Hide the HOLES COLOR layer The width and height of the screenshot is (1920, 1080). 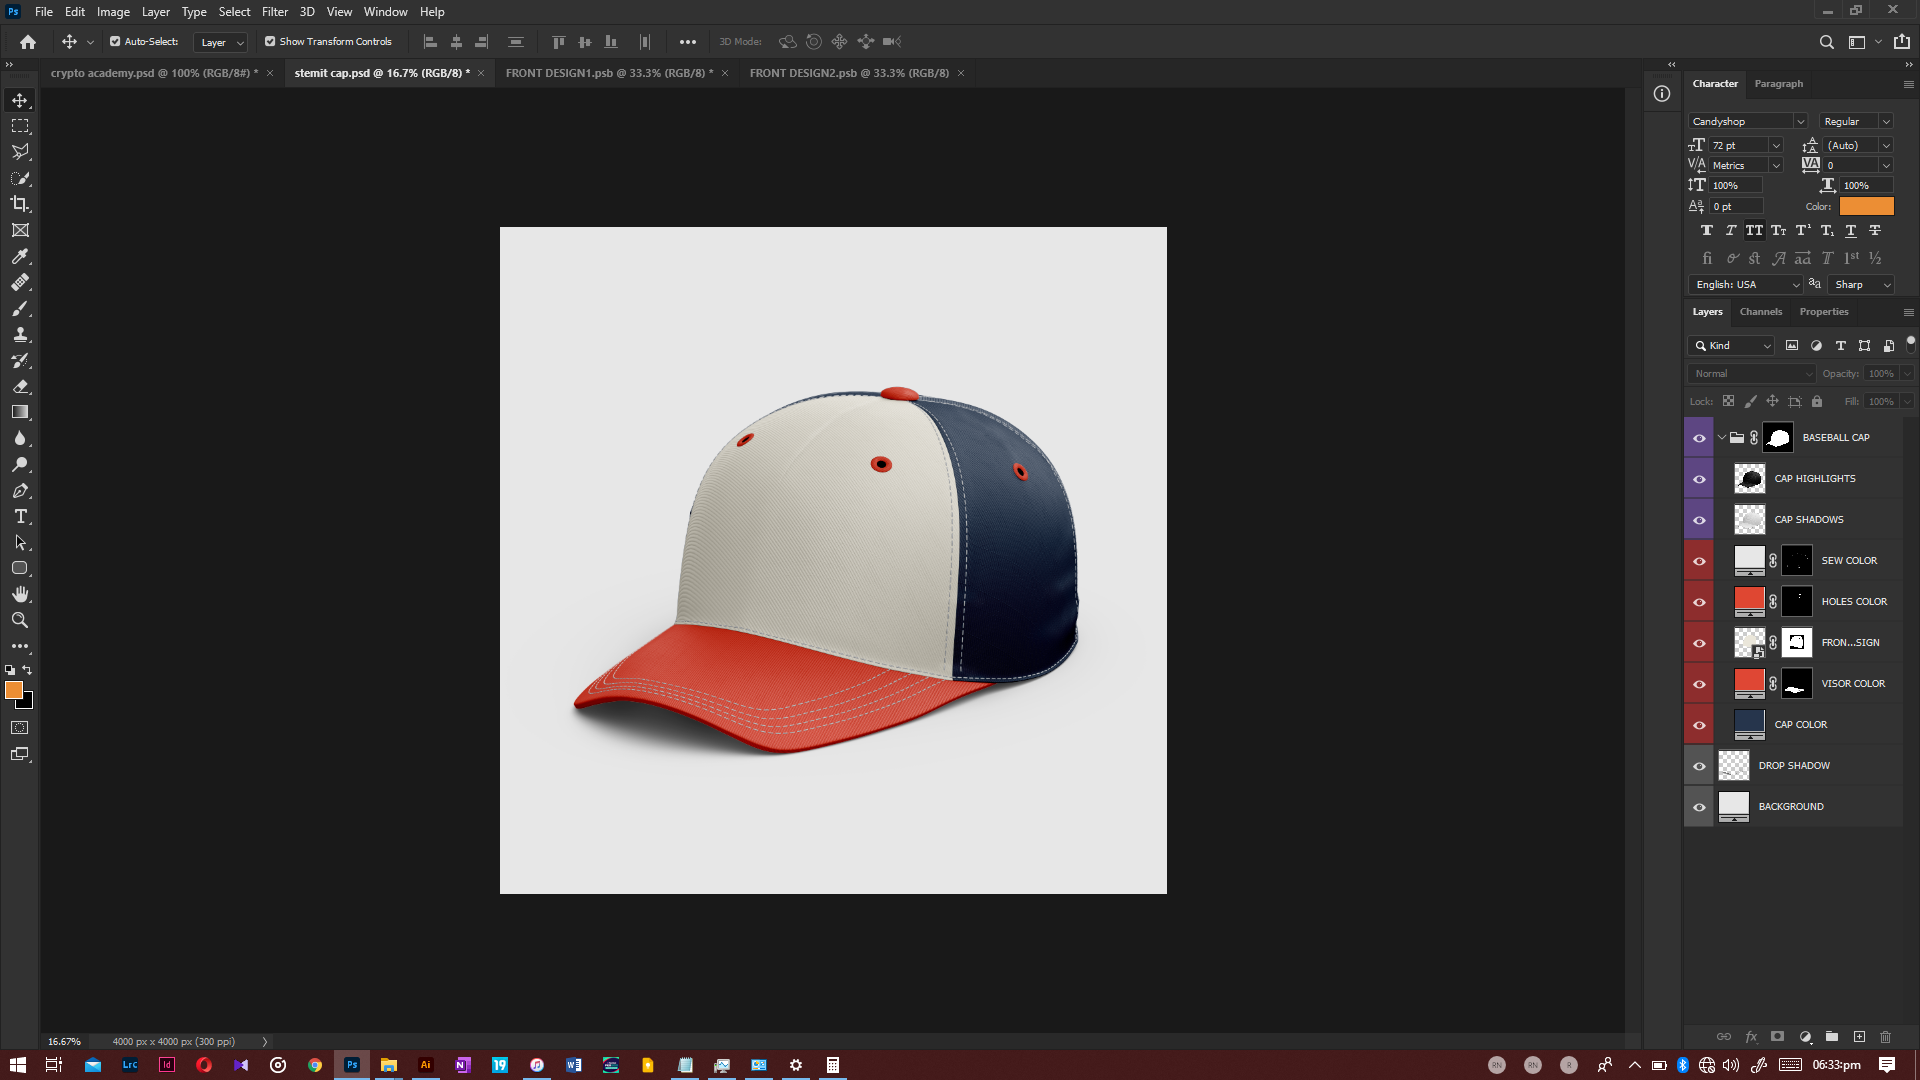[1699, 602]
